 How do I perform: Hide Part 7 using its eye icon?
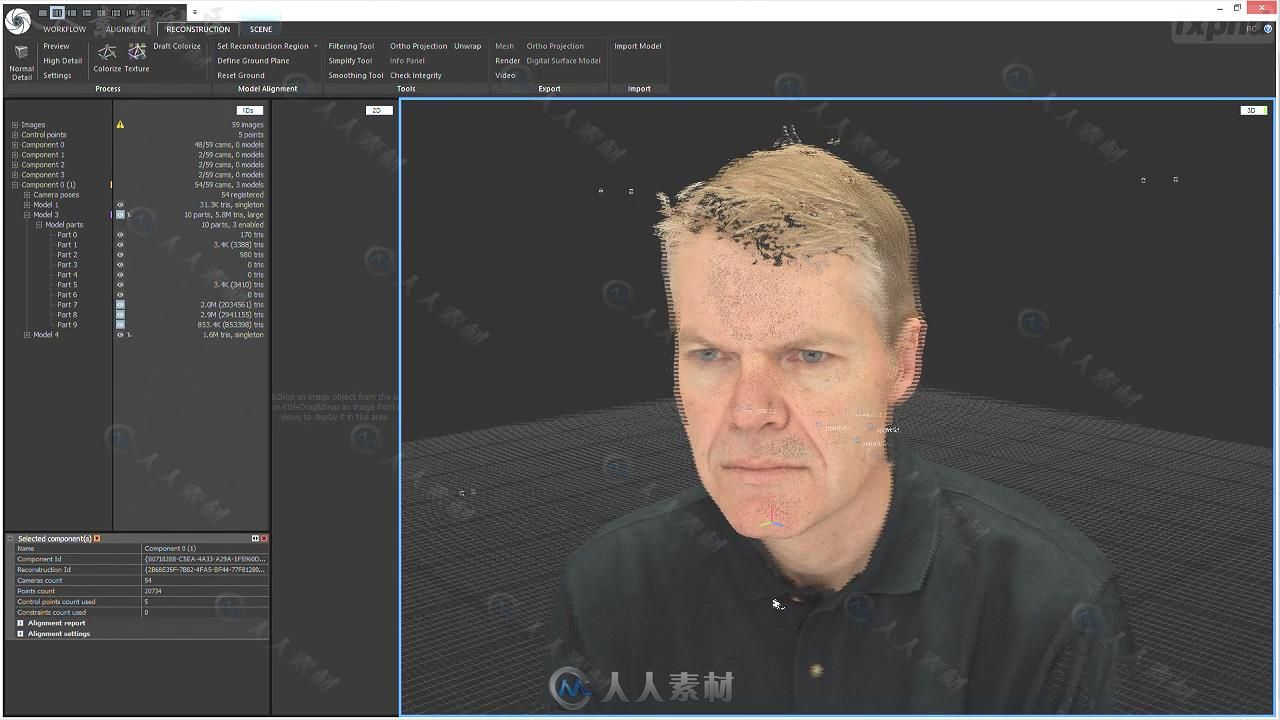120,305
